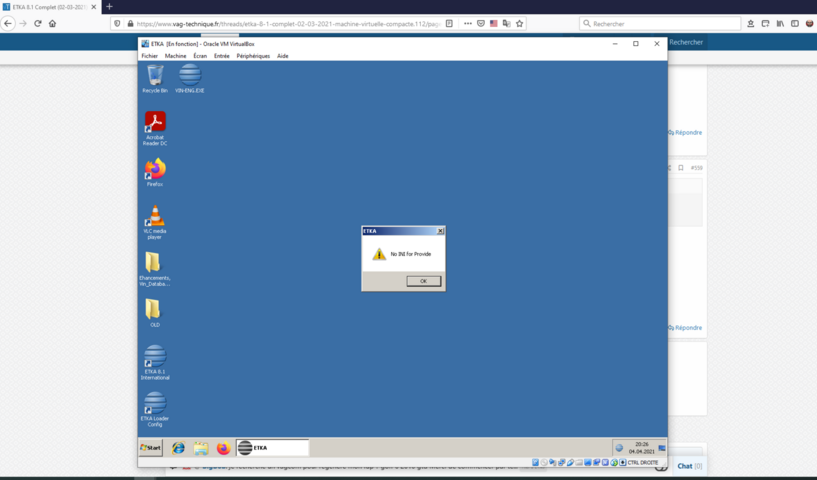Open file explorer from guest taskbar
817x480 pixels.
click(x=201, y=448)
